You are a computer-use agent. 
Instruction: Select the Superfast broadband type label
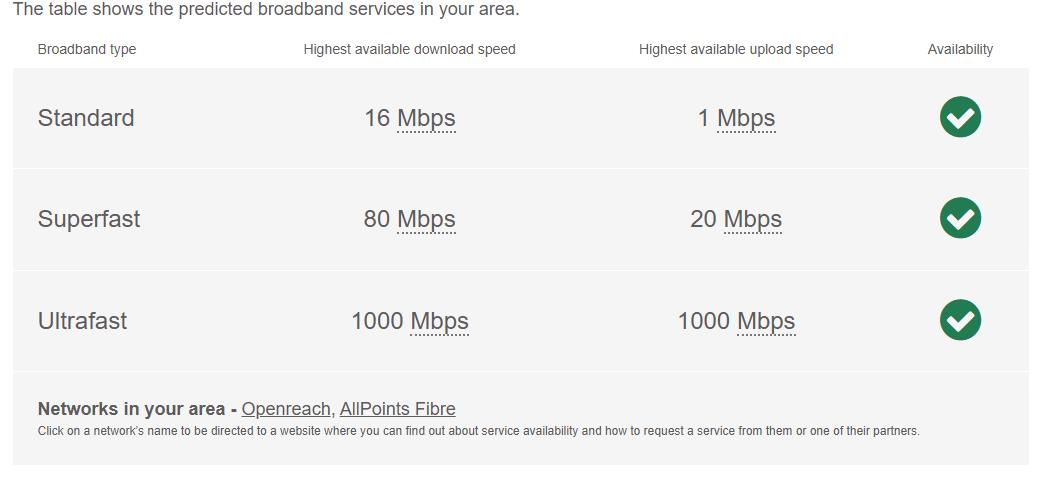click(89, 219)
